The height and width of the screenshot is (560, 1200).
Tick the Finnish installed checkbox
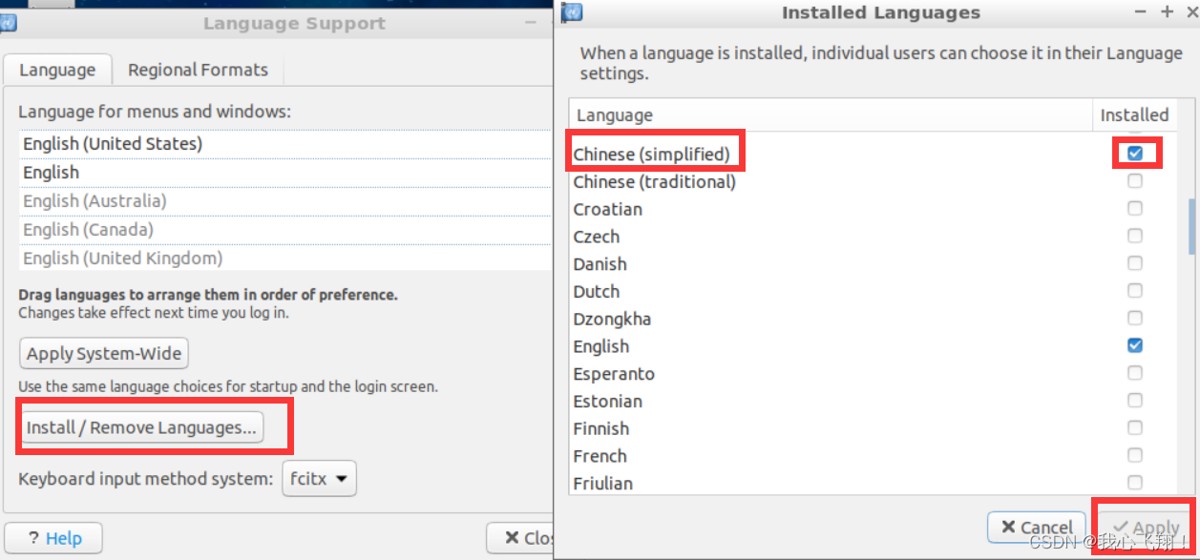(1135, 428)
